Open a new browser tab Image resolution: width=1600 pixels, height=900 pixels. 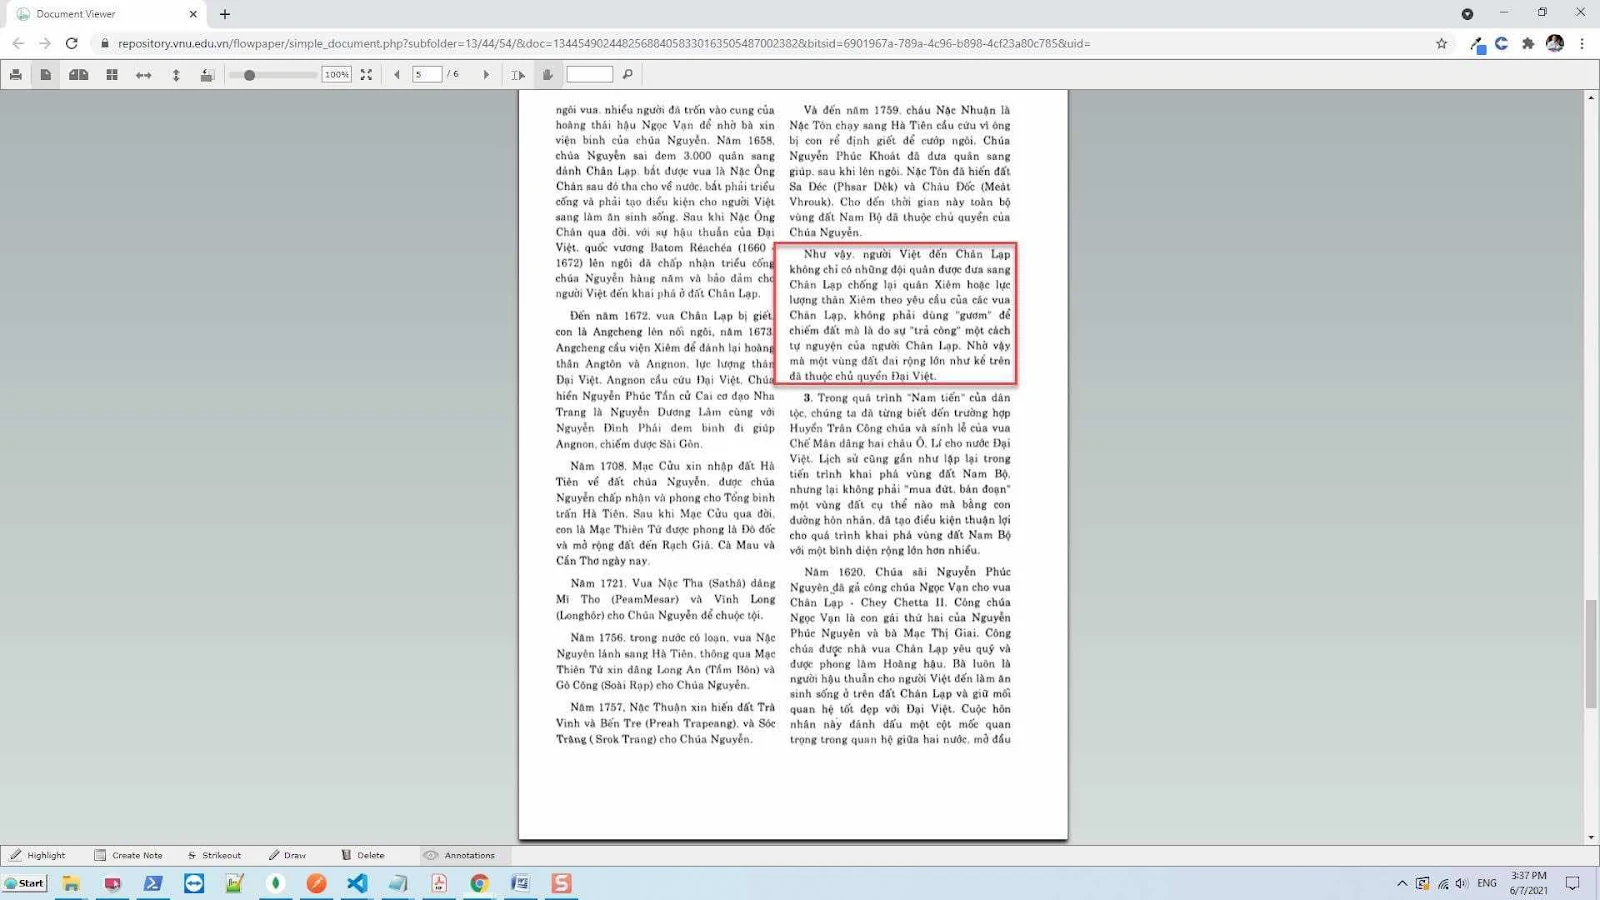[x=225, y=14]
